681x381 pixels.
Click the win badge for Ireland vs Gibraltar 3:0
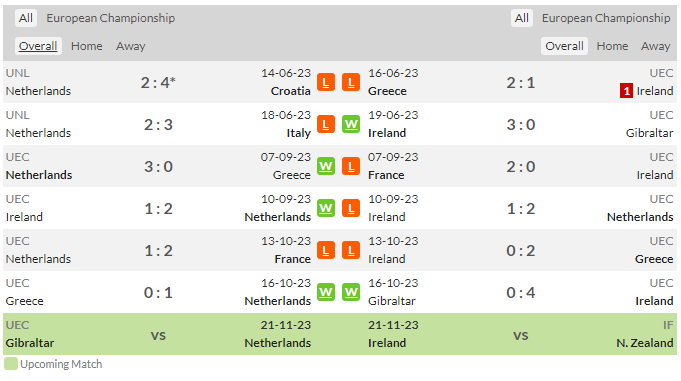351,124
